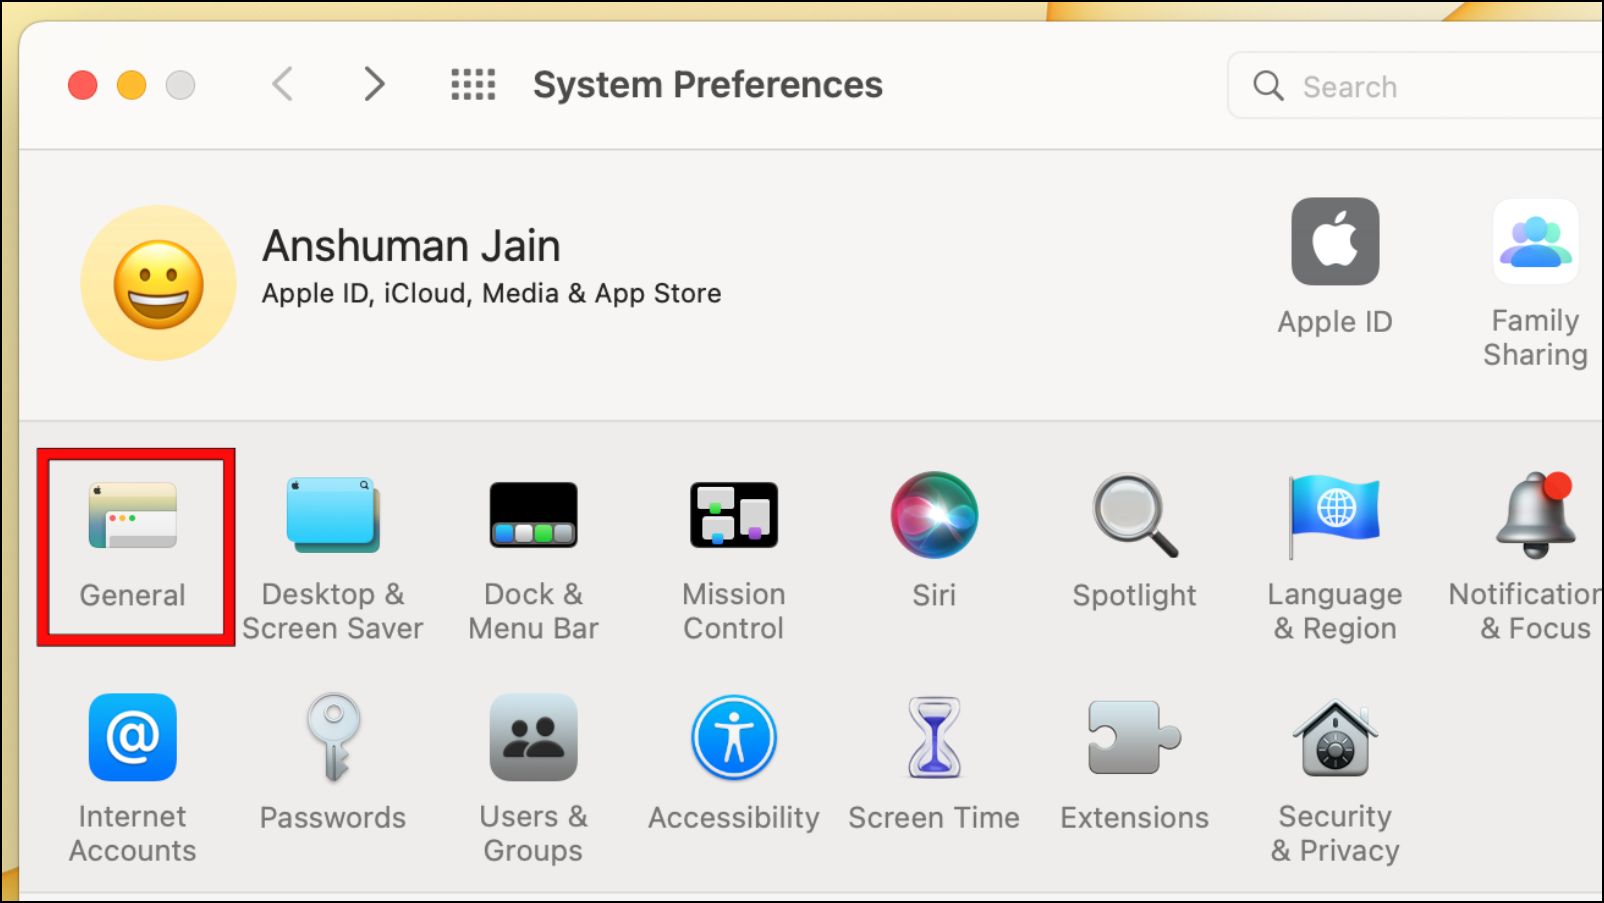Click the magnifying glass in search box
1604x903 pixels.
click(1268, 86)
